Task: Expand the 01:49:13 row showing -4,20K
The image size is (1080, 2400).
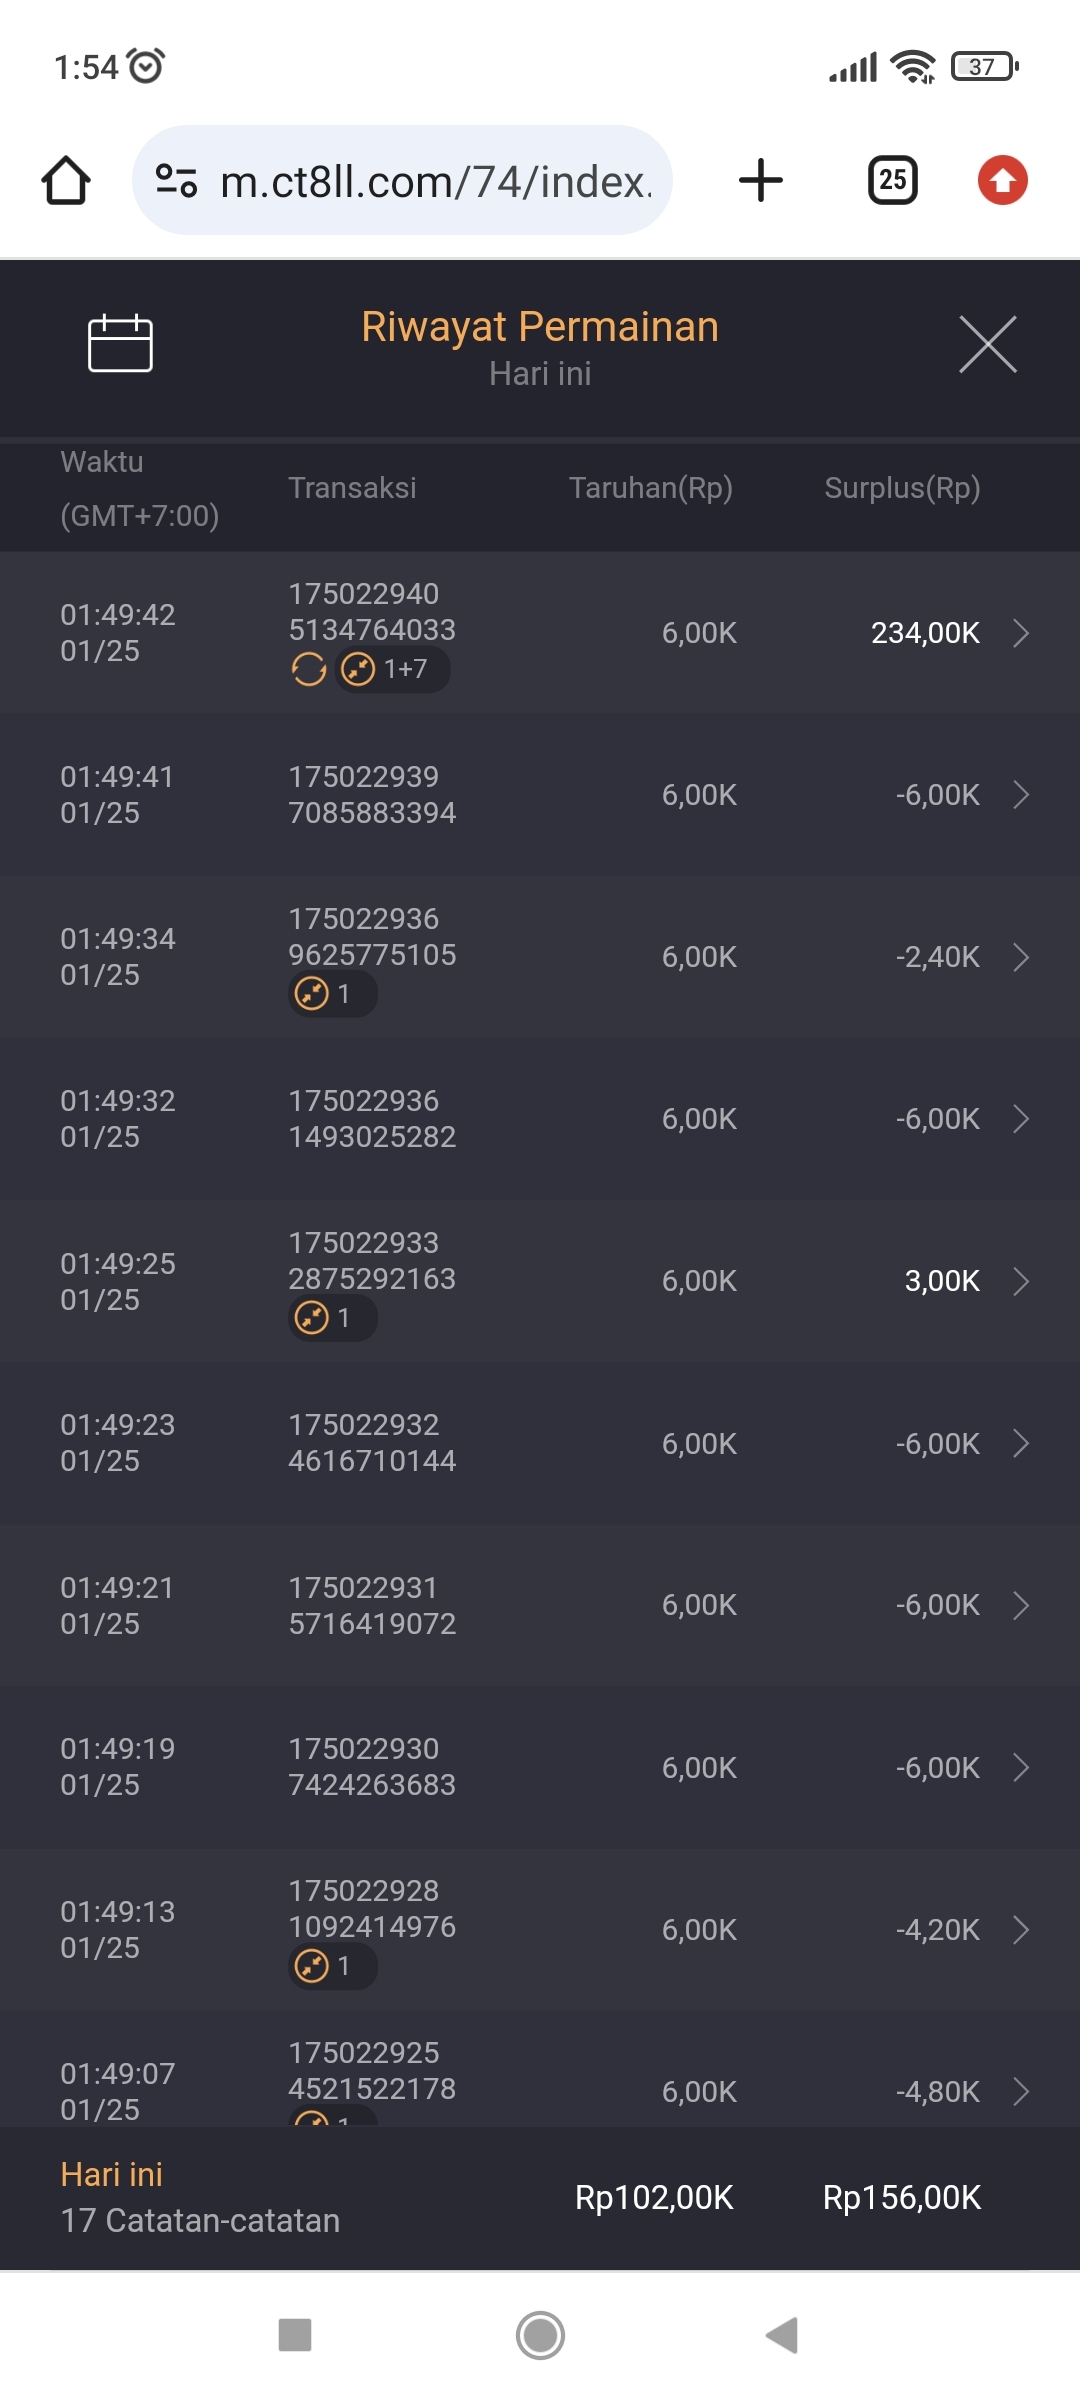Action: (x=1020, y=1930)
